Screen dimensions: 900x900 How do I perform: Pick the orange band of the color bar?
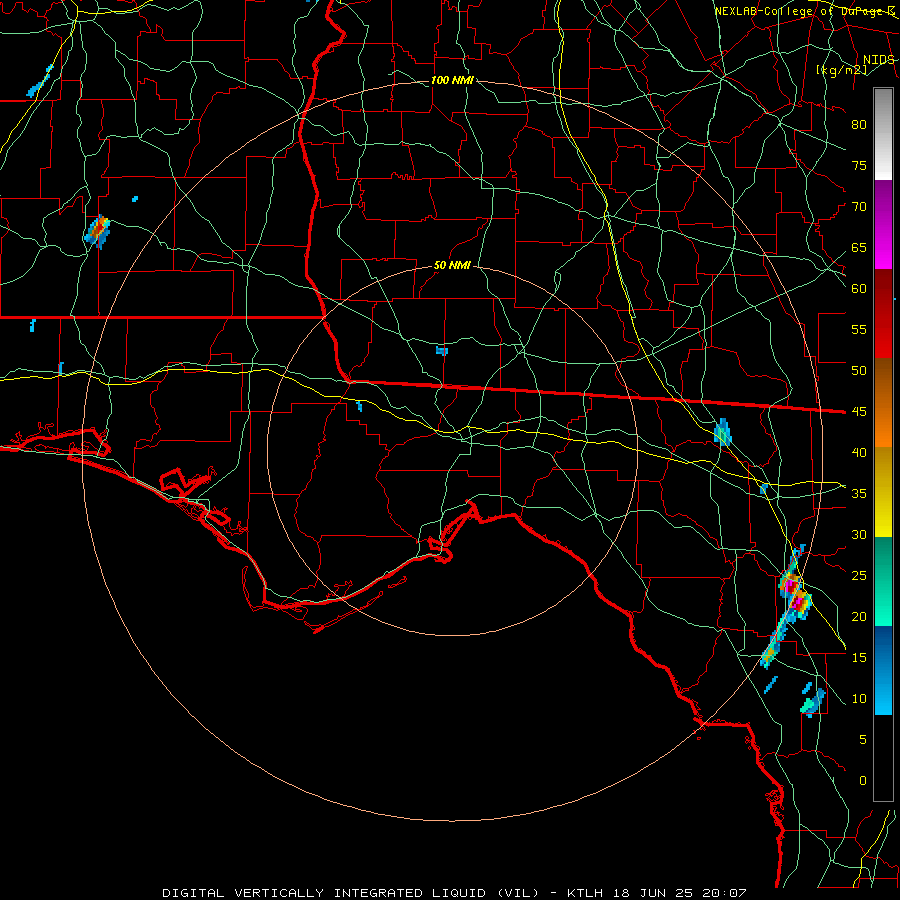[883, 425]
